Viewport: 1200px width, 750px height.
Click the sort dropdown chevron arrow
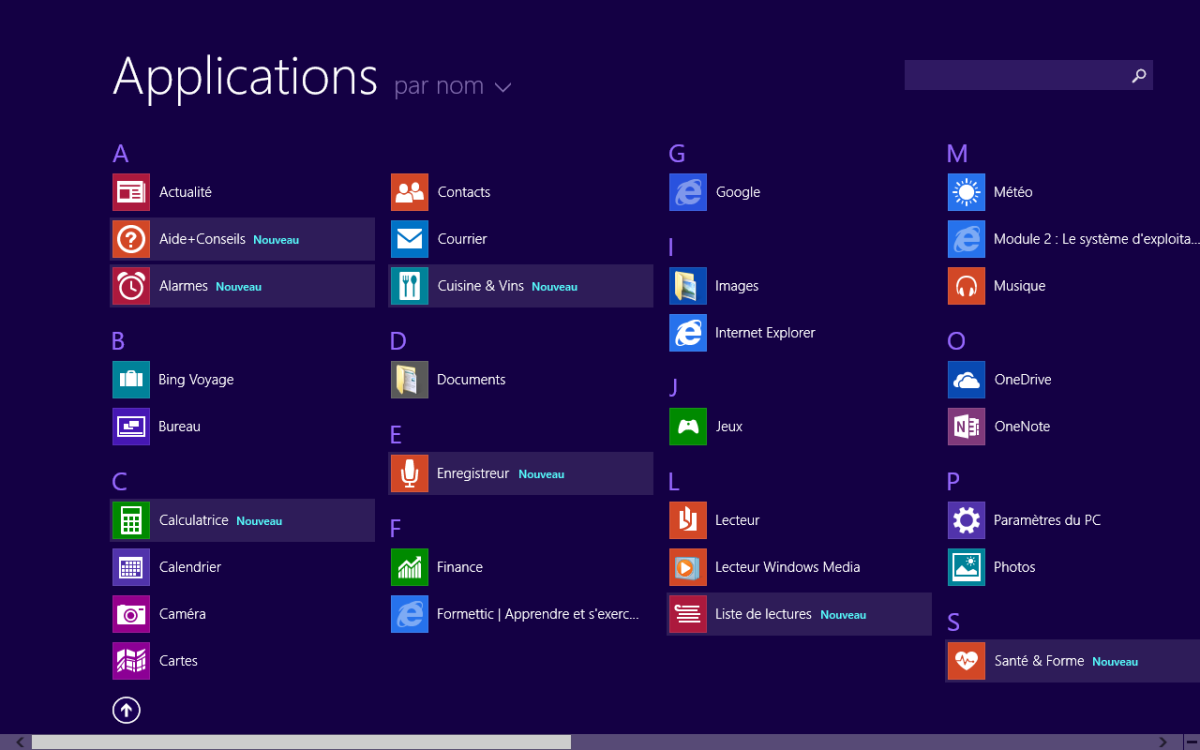(503, 88)
